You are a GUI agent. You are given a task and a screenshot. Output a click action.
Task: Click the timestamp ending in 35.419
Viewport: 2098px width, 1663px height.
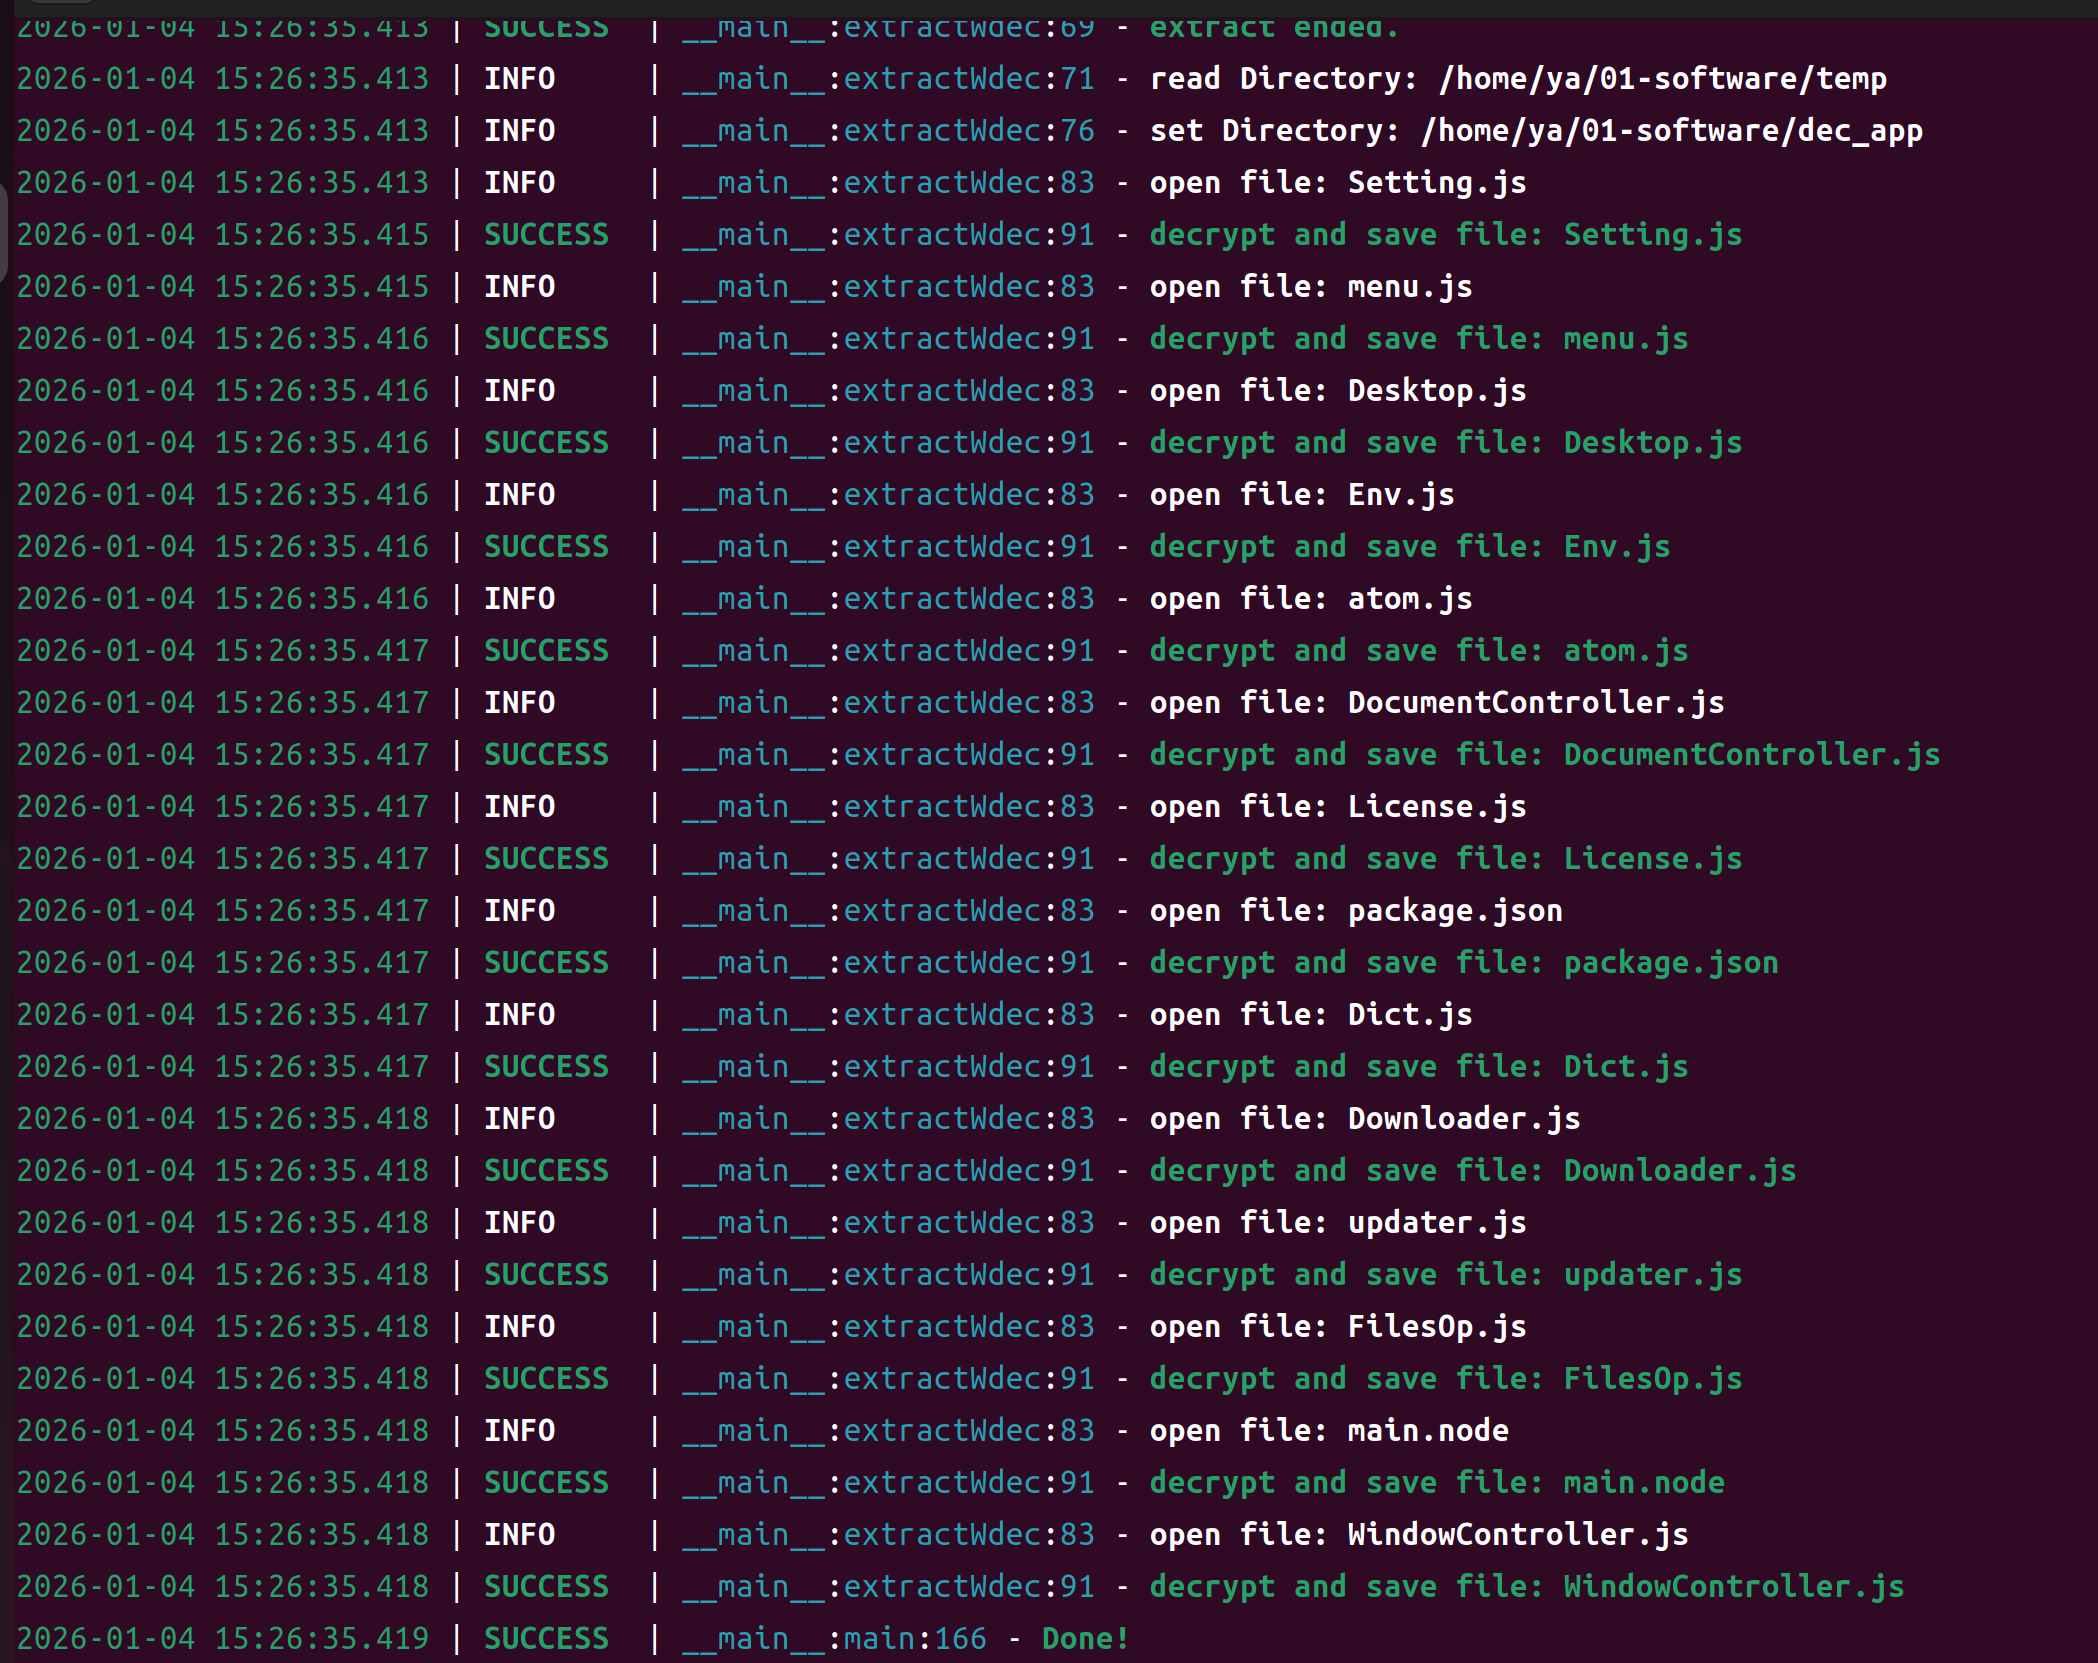click(222, 1639)
